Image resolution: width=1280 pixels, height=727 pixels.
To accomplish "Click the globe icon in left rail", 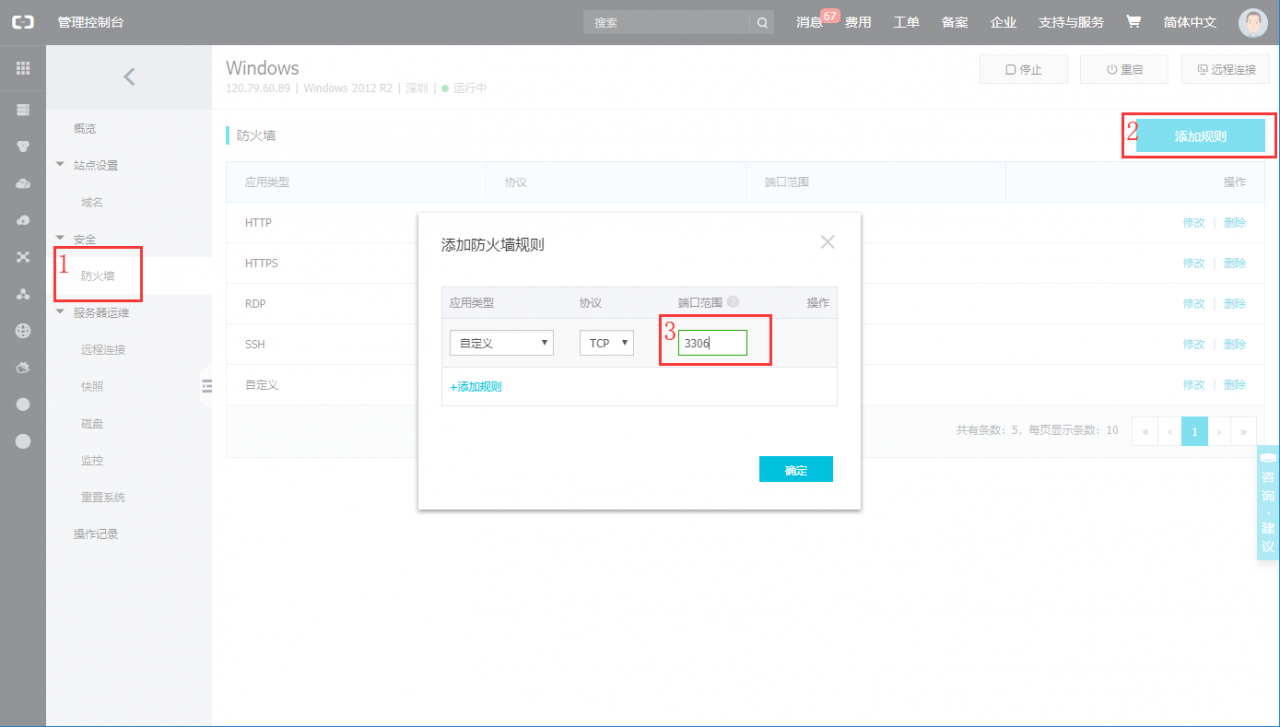I will tap(23, 330).
